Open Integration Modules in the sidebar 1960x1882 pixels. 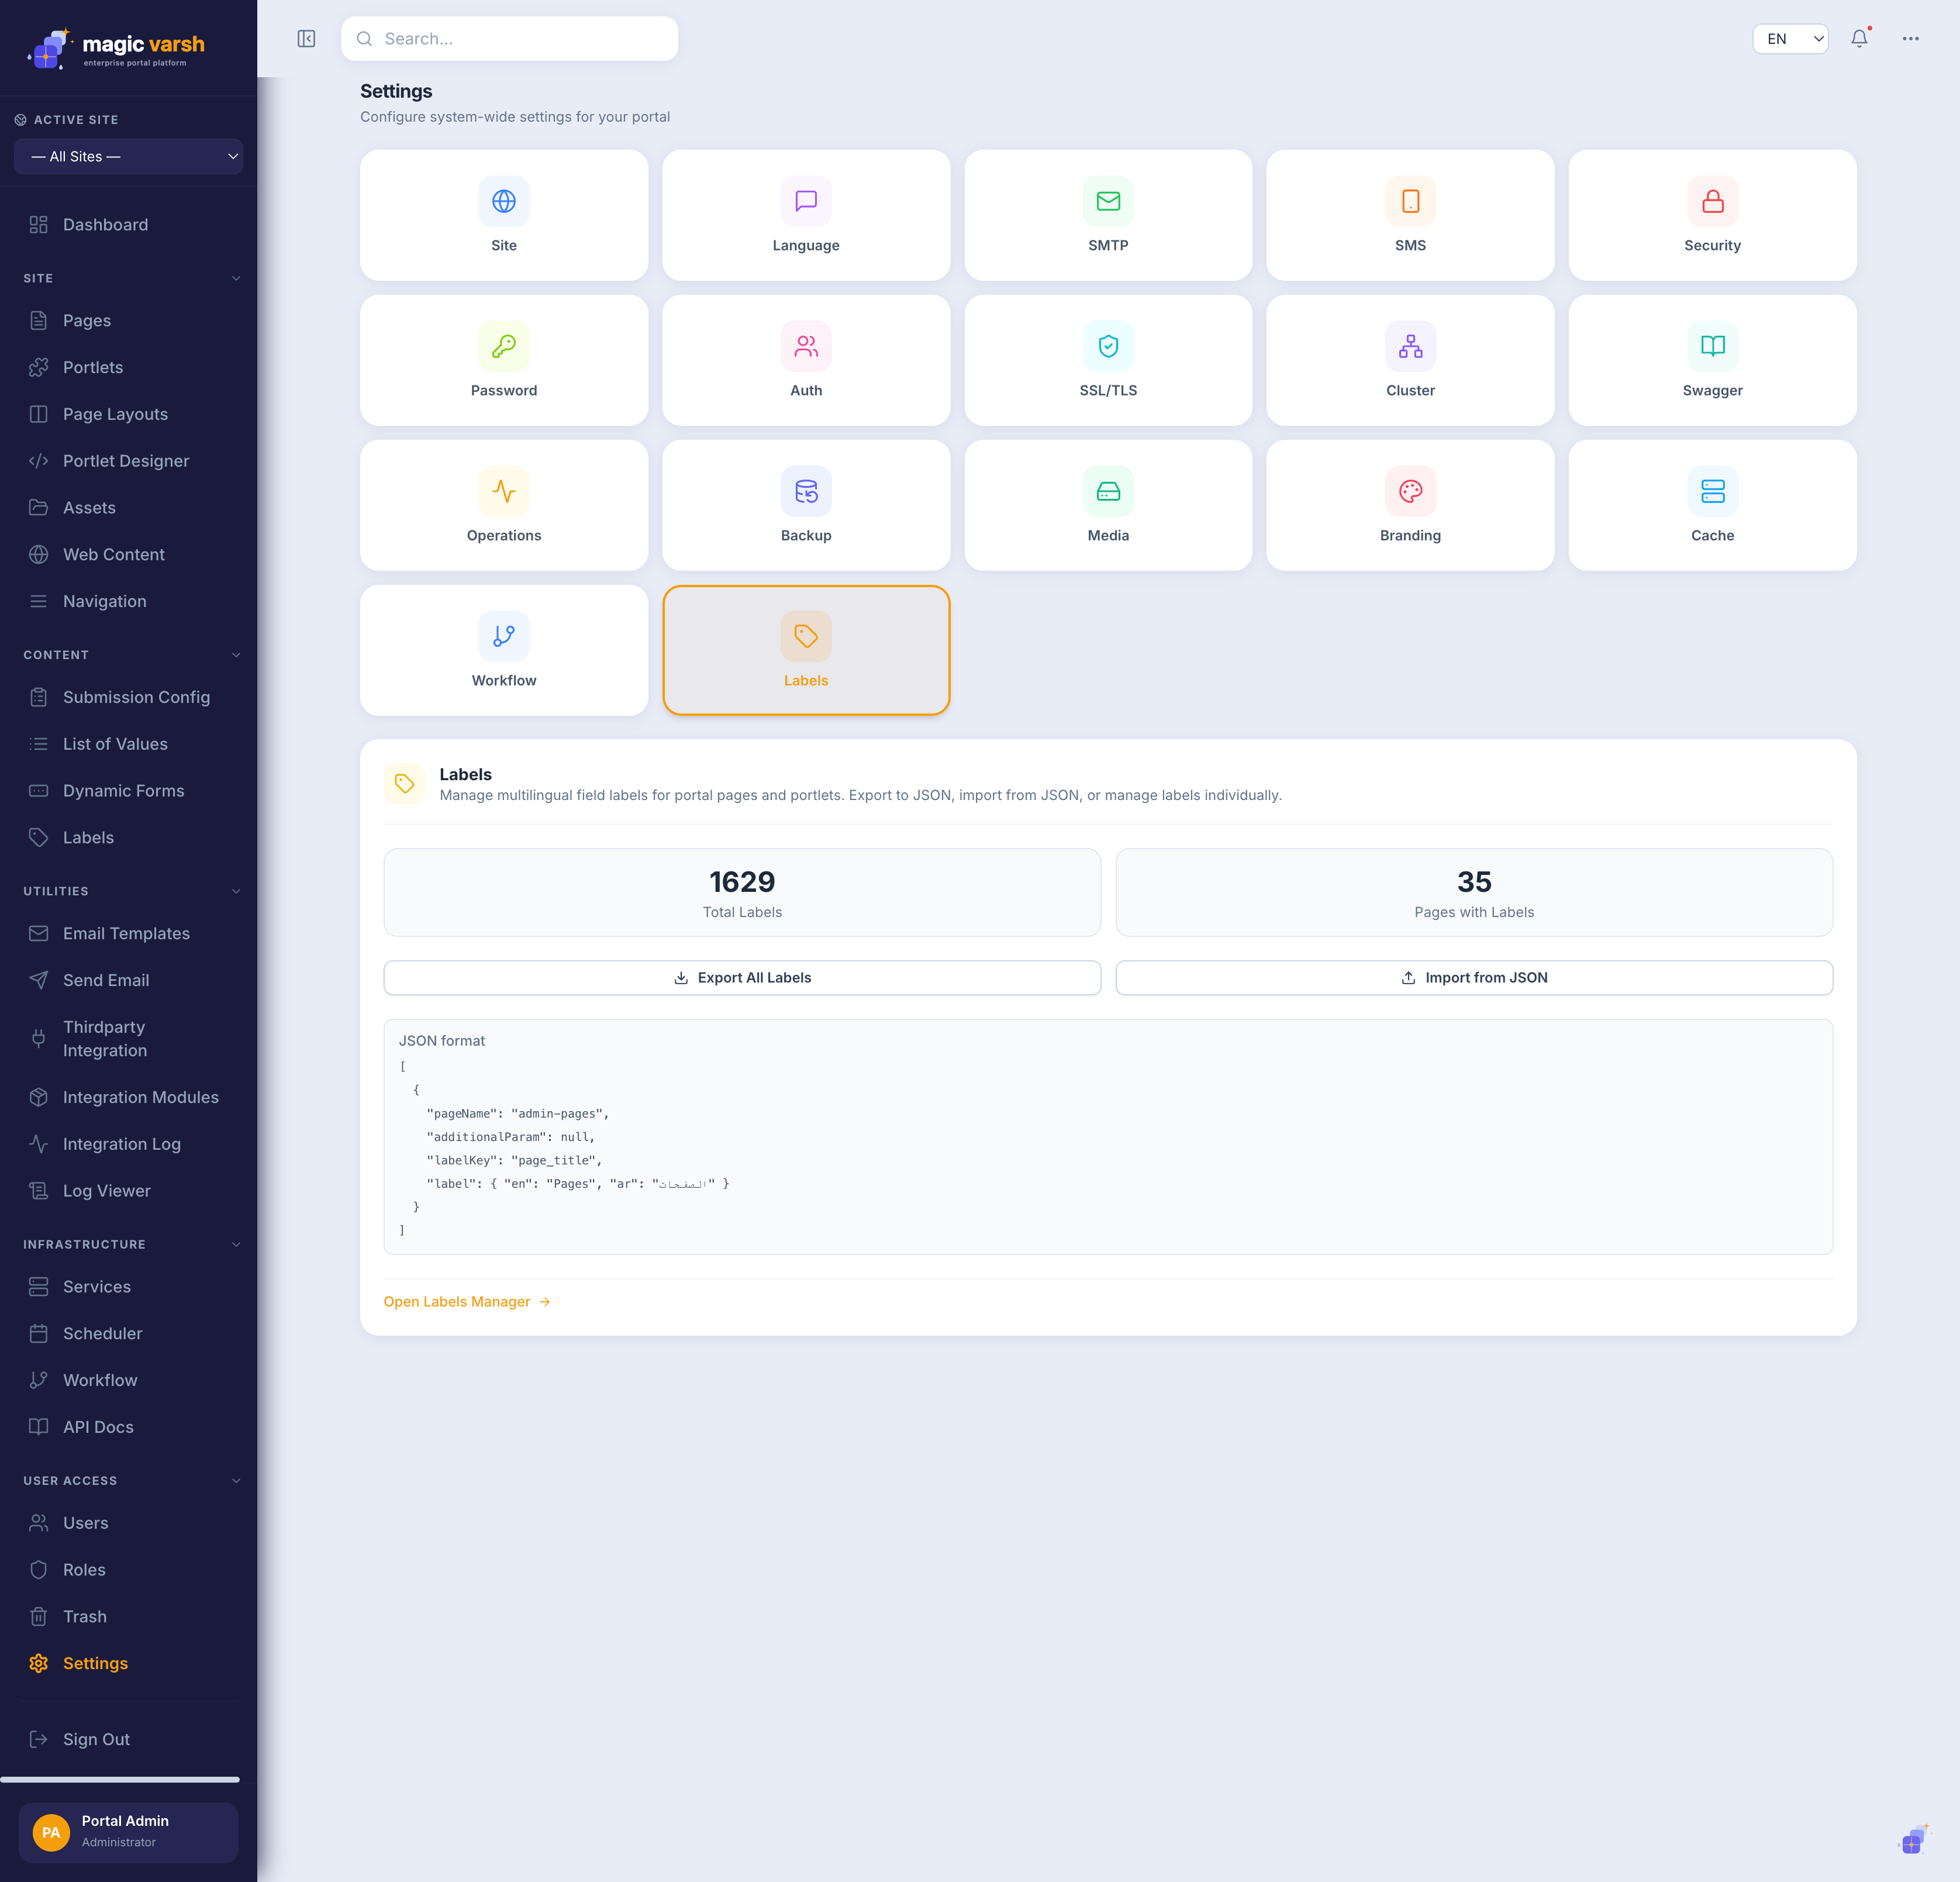coord(128,1097)
